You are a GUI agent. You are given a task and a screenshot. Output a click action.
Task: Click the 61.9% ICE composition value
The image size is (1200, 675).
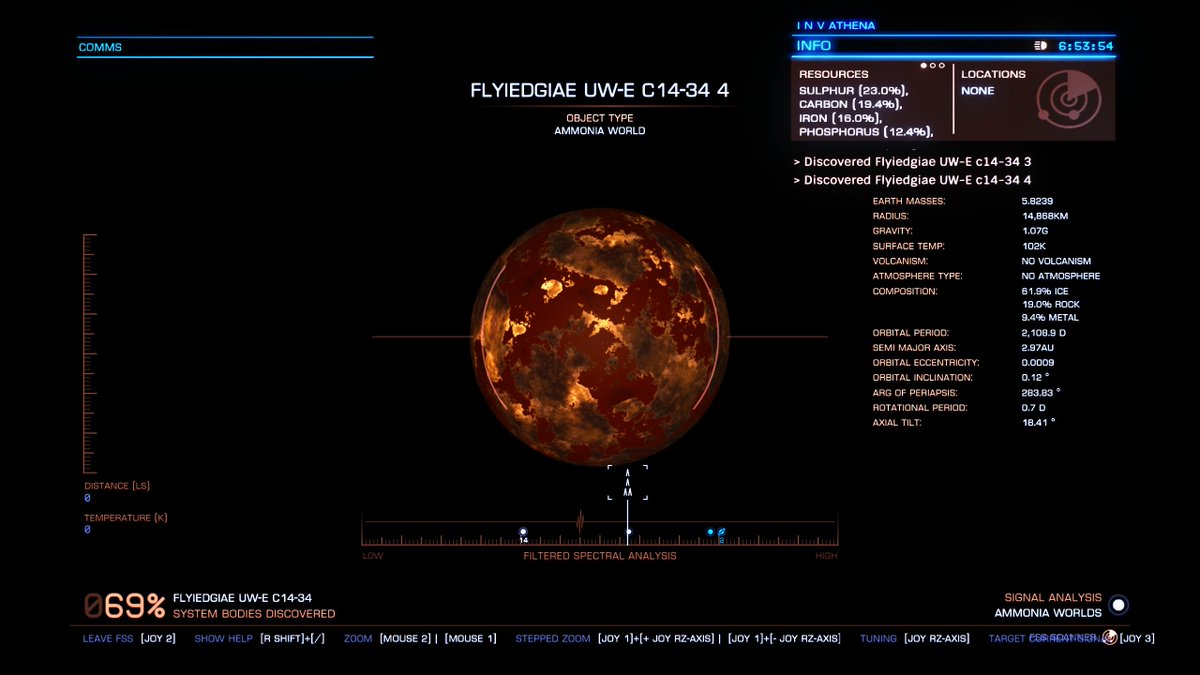[x=1045, y=291]
